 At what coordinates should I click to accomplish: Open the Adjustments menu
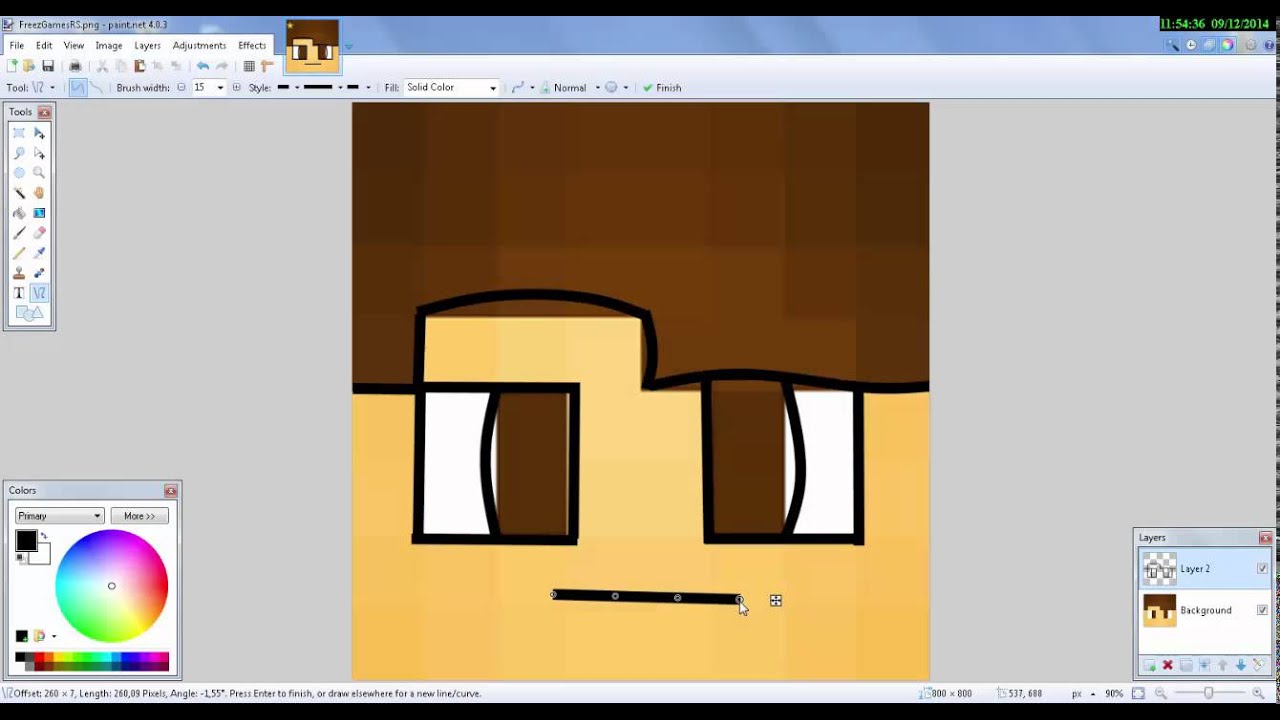[199, 45]
